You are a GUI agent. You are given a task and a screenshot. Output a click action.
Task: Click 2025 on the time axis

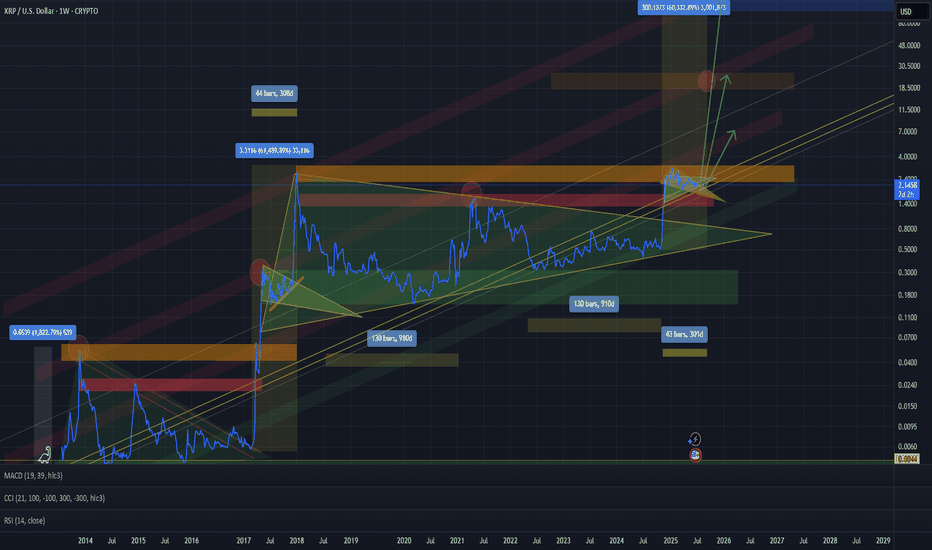(x=670, y=540)
